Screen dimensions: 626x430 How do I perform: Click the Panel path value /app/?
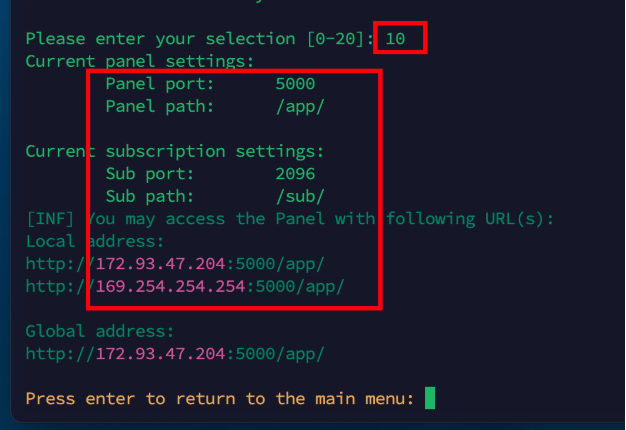[299, 106]
